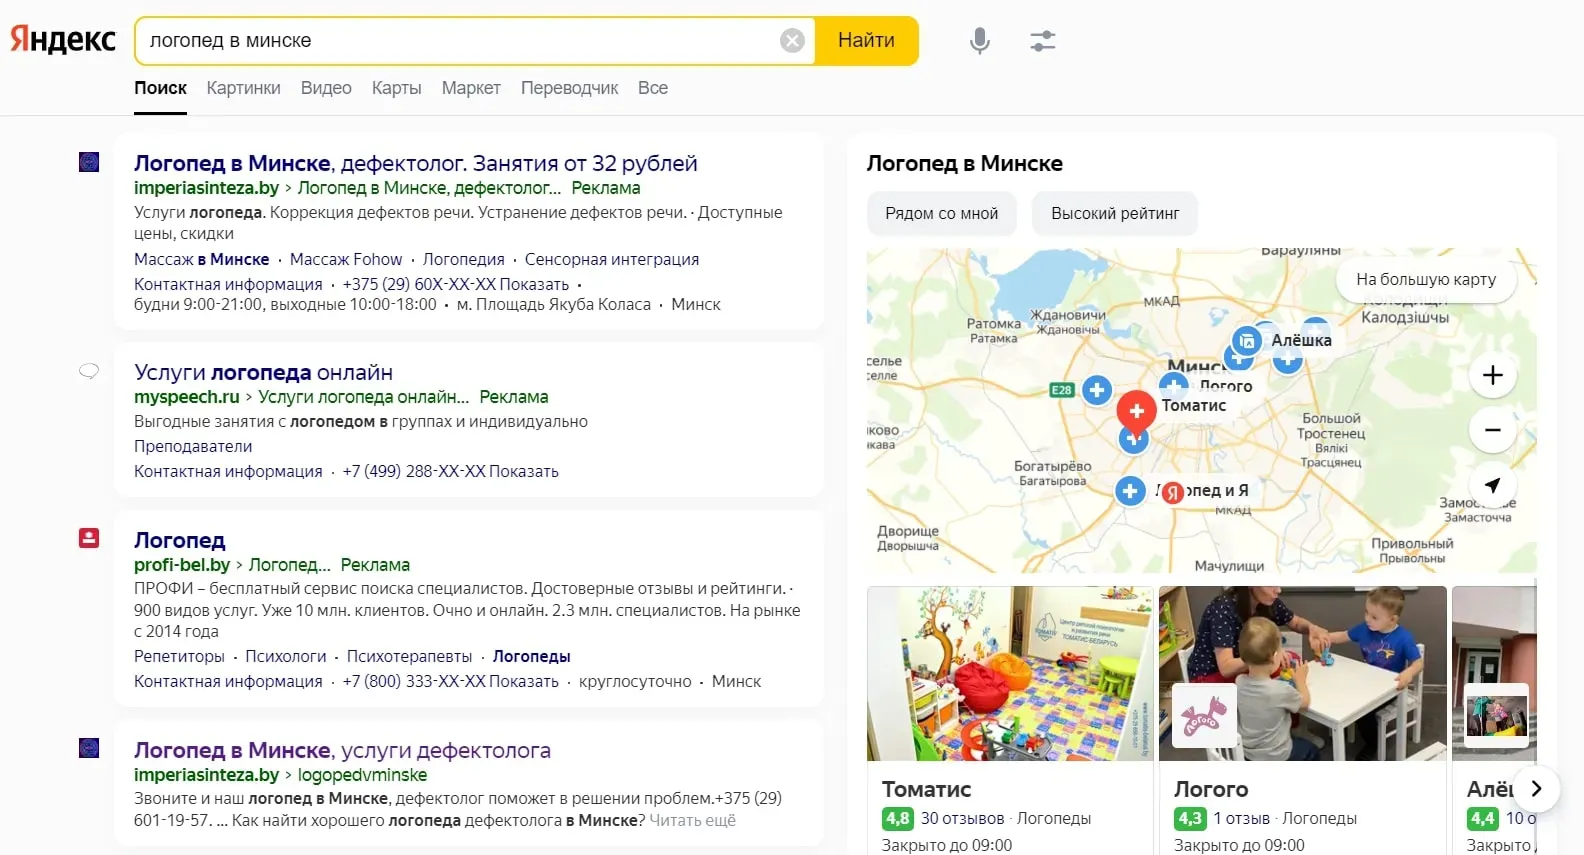
Task: Open 'Логопед в Минске, услуги дефектолога' result
Action: tap(342, 750)
